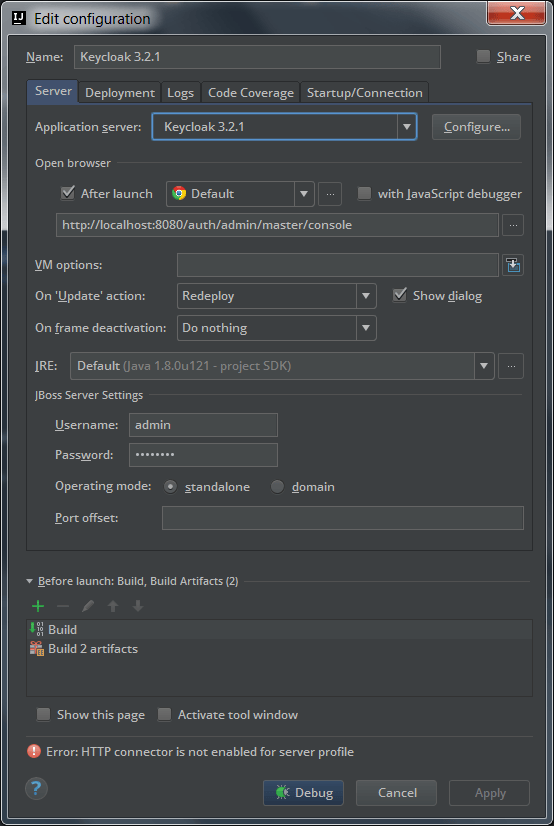Enable with JavaScript debugger checkbox
Image resolution: width=554 pixels, height=826 pixels.
coord(364,194)
